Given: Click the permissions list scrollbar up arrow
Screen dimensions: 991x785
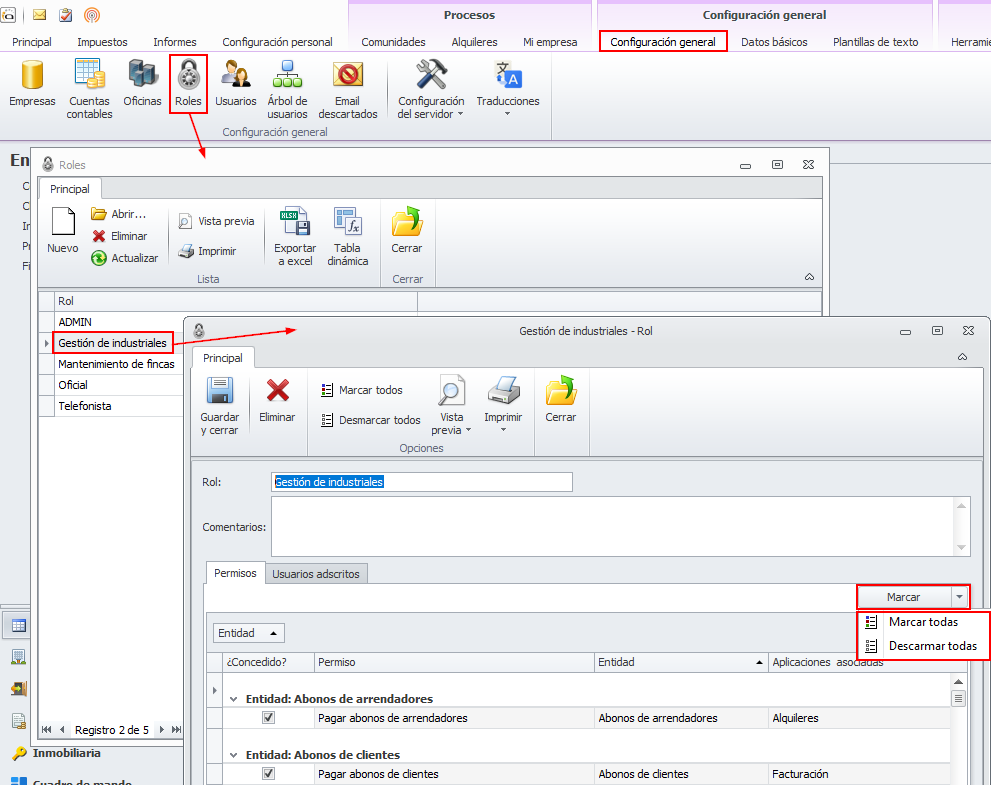Looking at the screenshot, I should [958, 681].
